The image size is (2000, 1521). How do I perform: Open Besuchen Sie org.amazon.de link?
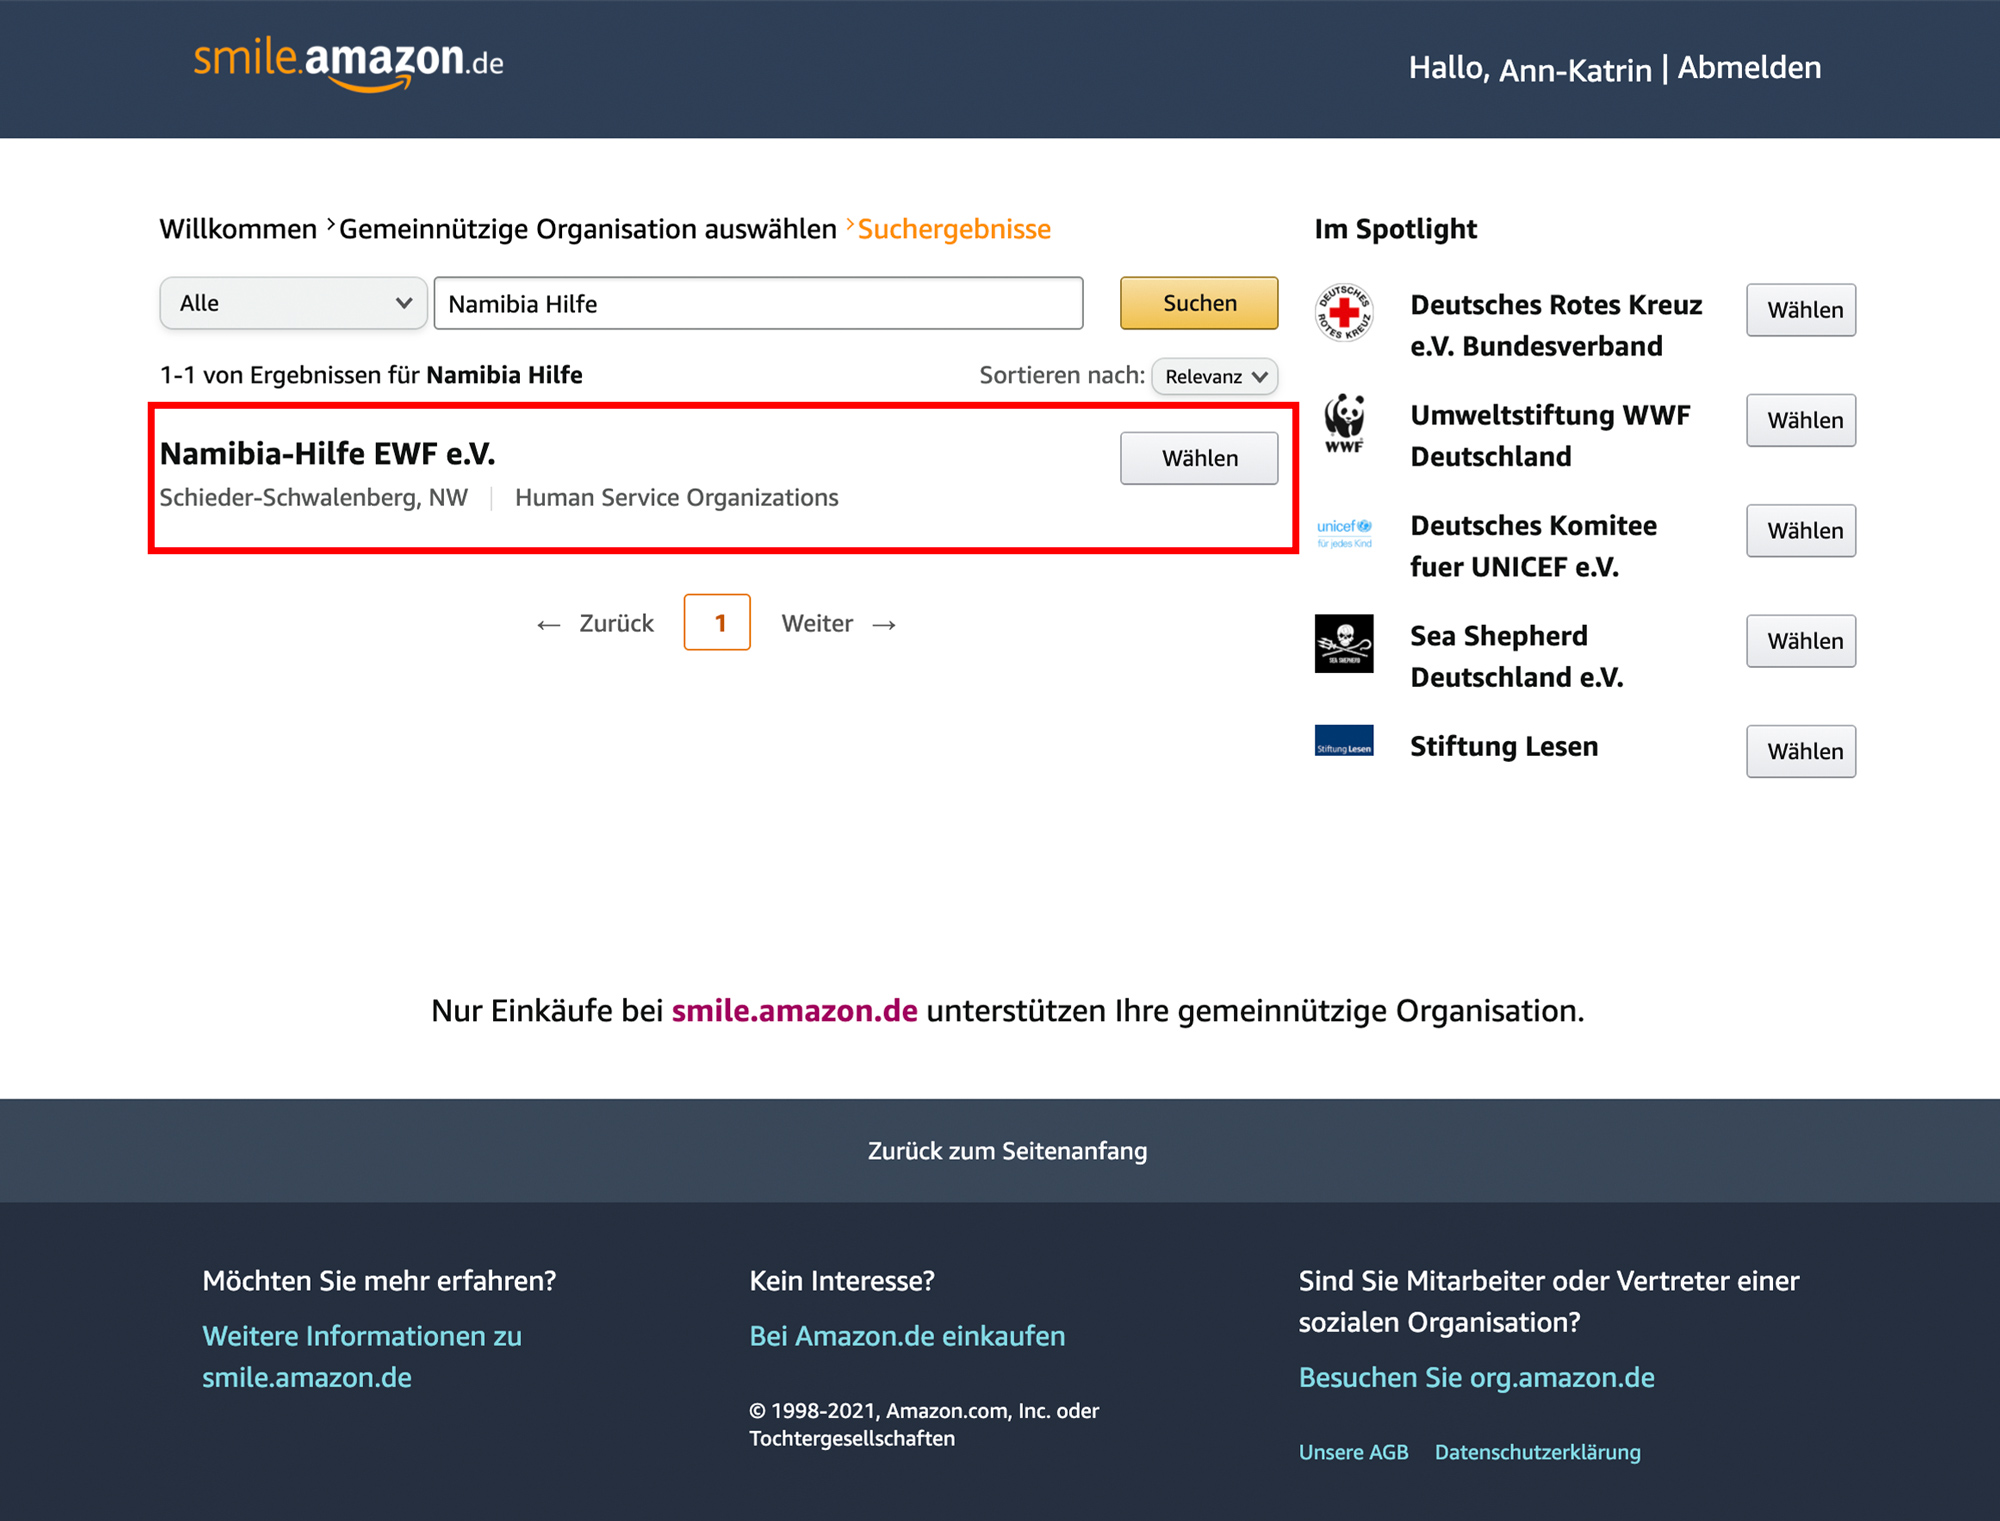(1476, 1377)
